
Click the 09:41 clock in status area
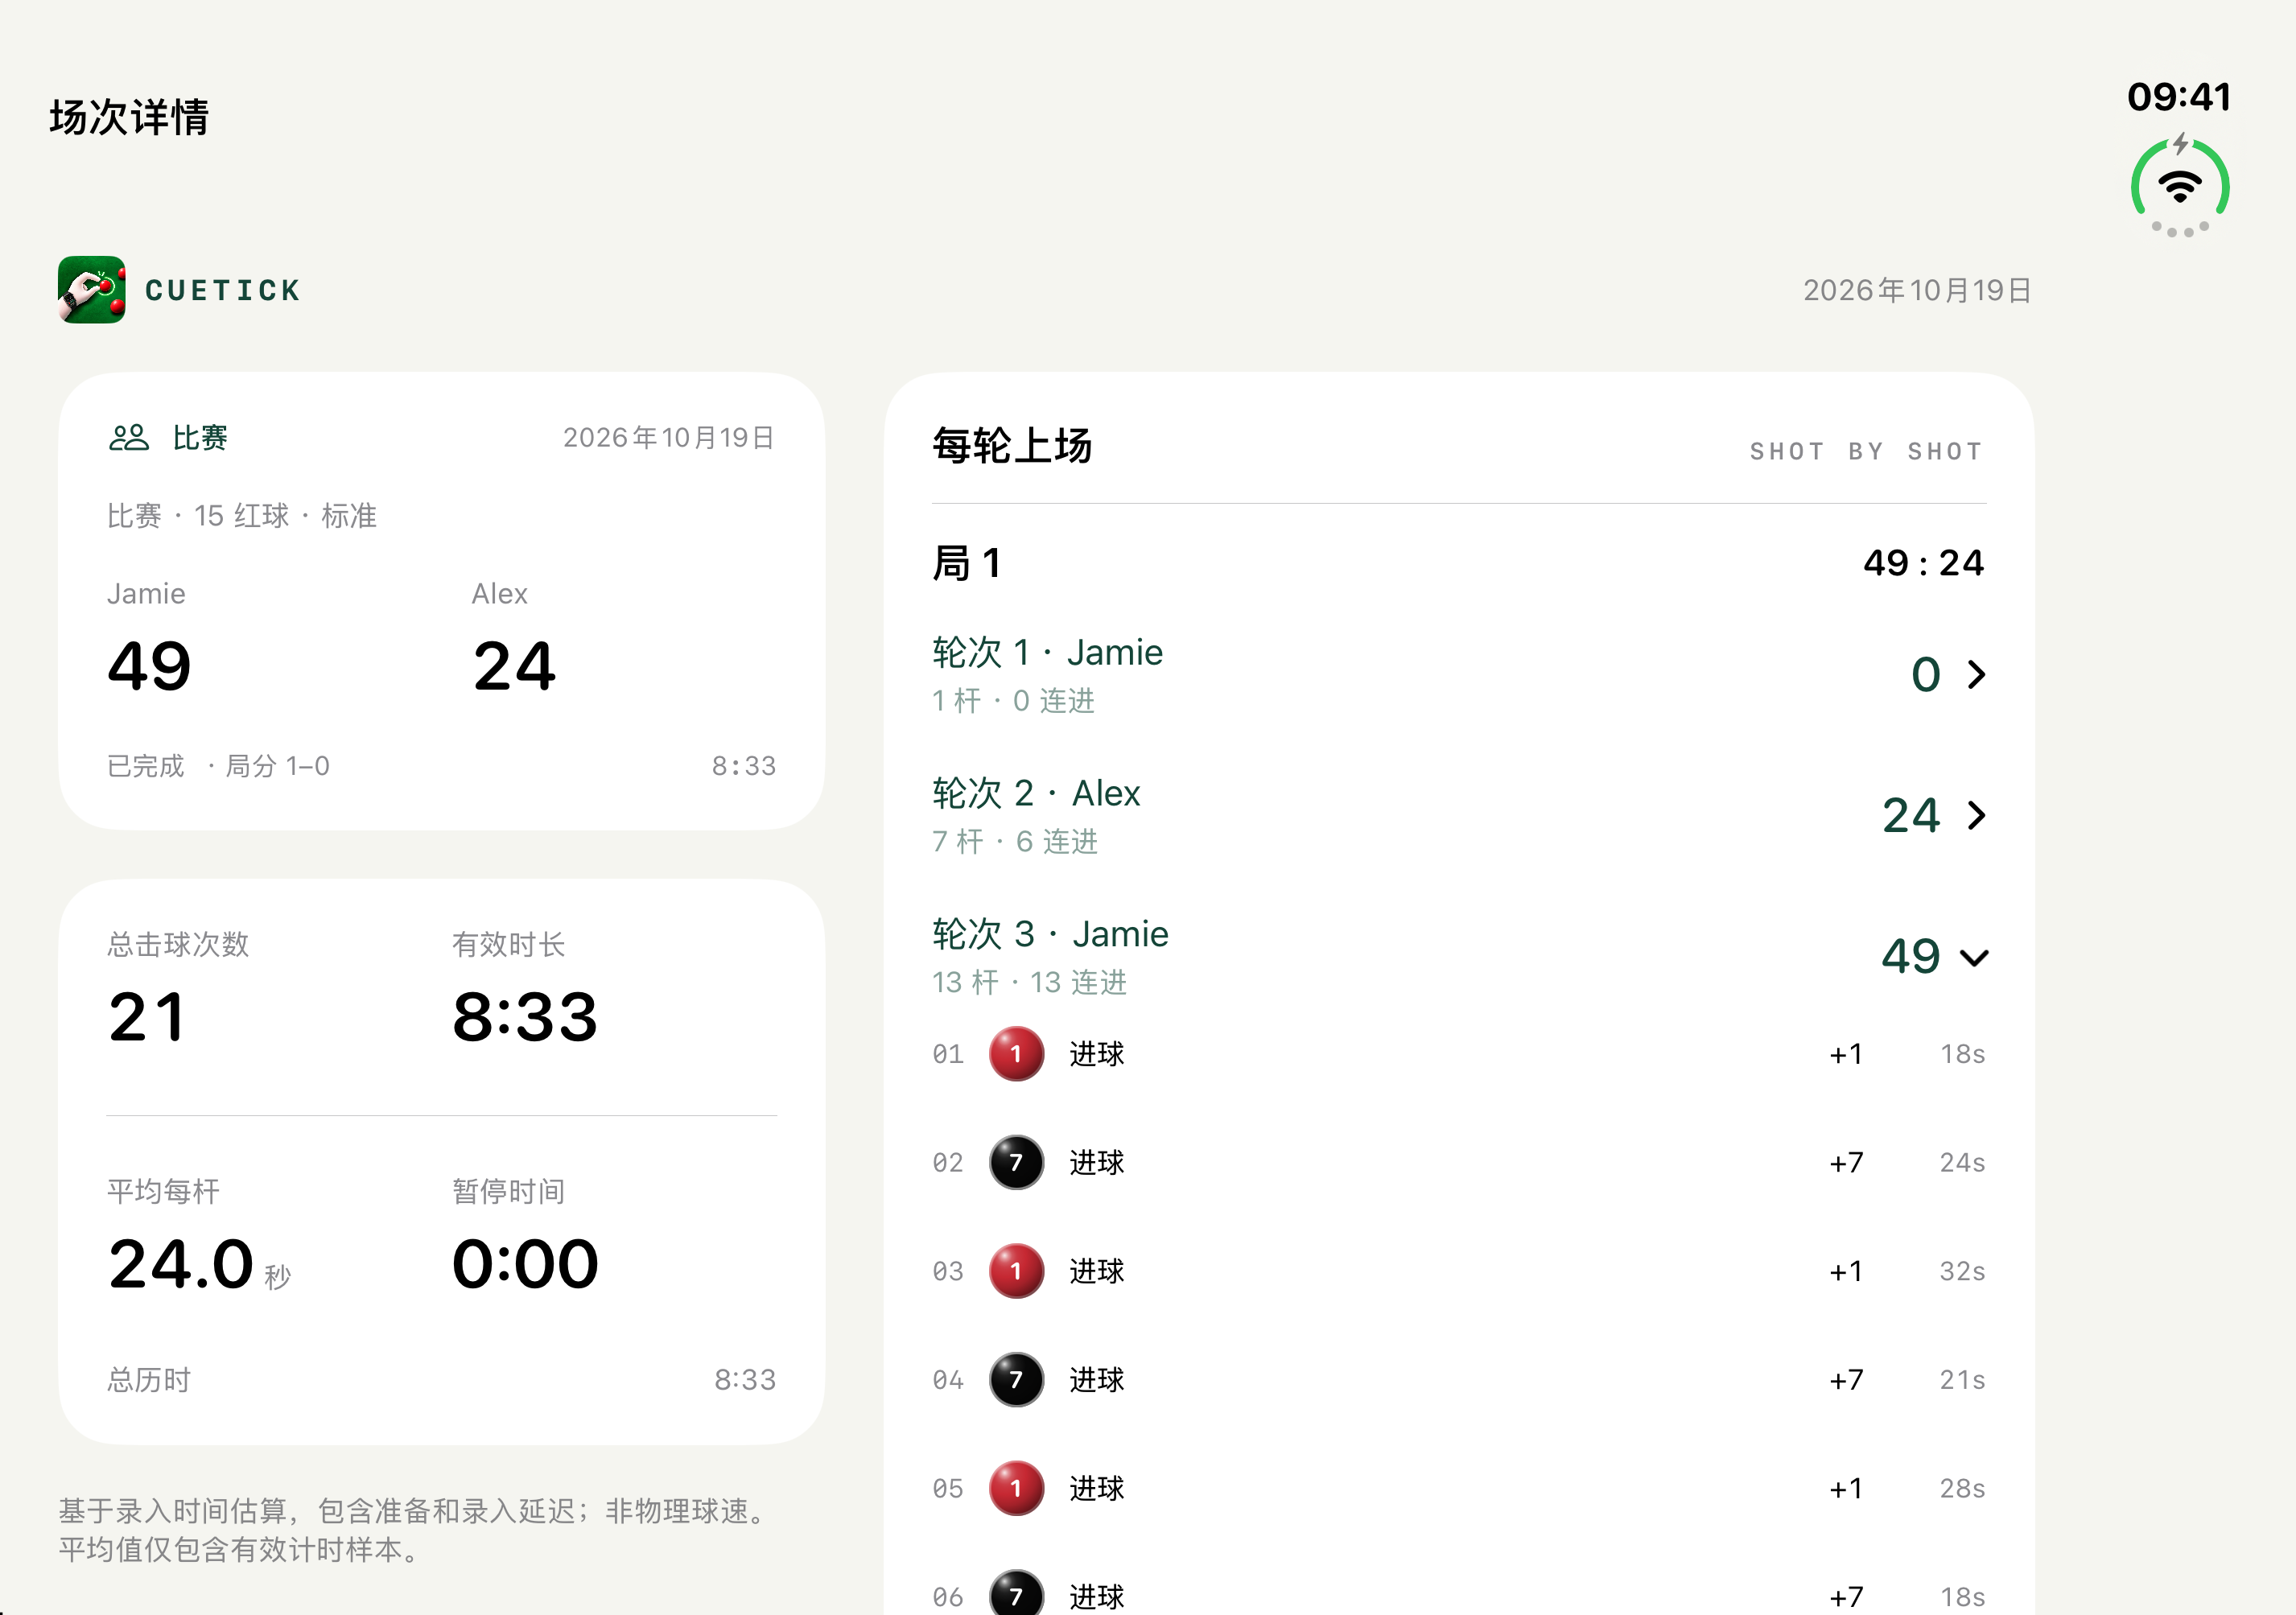2179,97
